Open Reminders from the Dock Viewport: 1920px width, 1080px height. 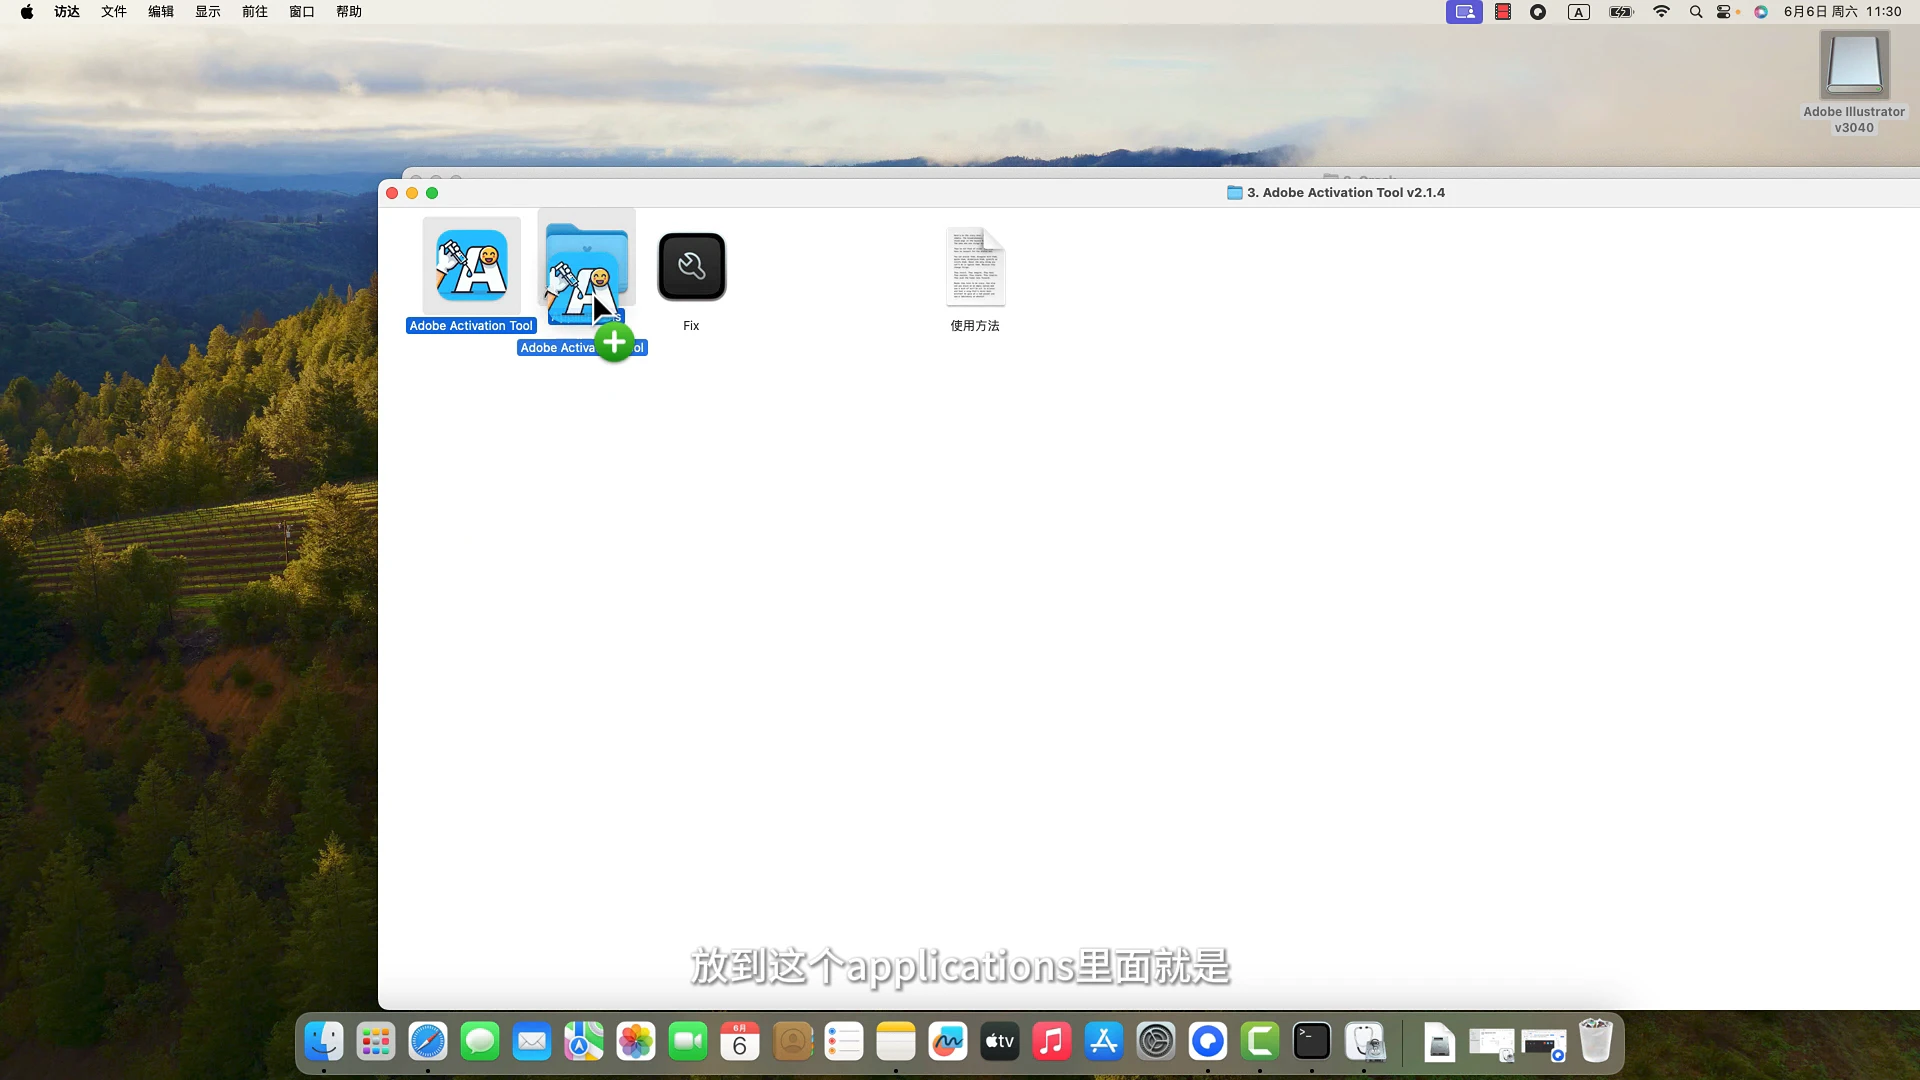(x=844, y=1042)
